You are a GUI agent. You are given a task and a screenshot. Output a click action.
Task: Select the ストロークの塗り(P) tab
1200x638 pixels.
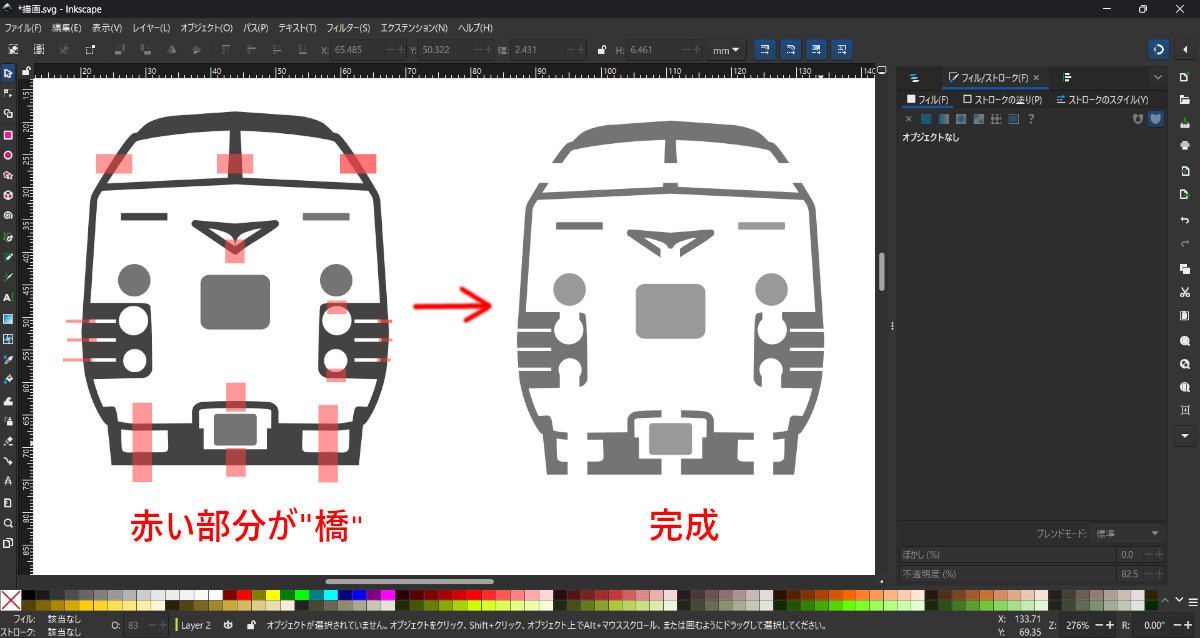coord(1002,100)
